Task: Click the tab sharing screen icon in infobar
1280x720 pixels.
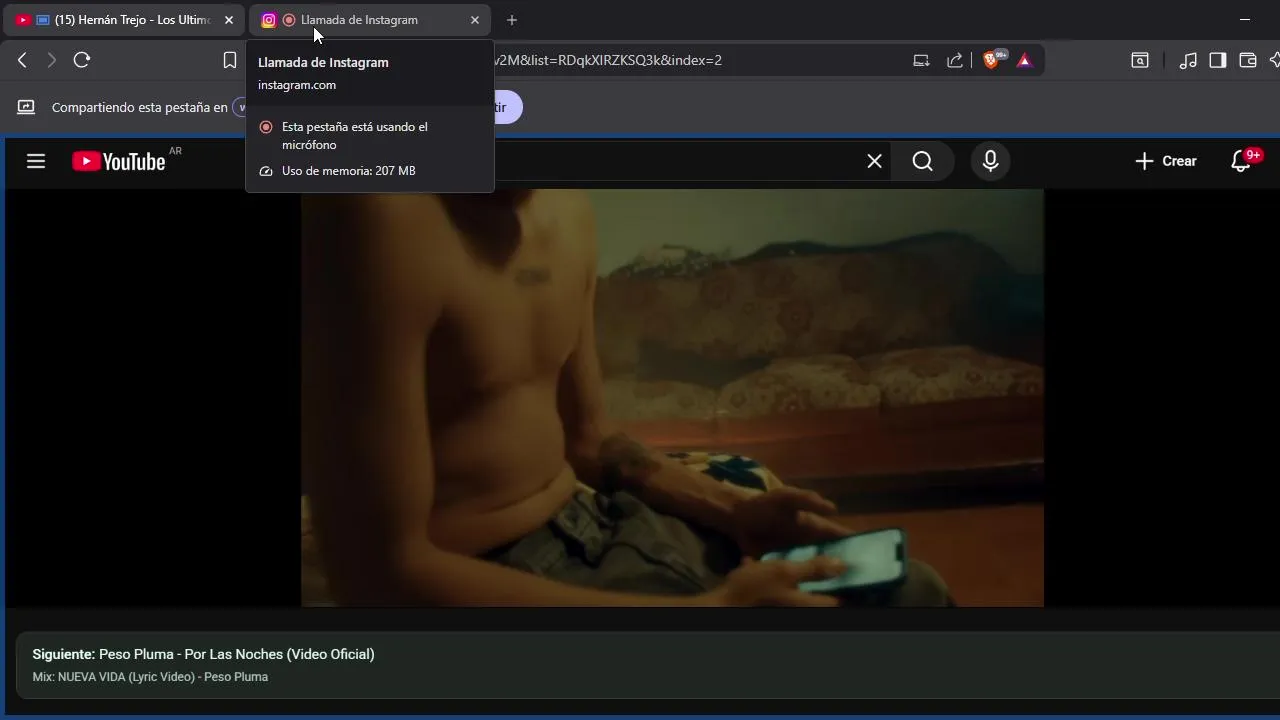Action: pyautogui.click(x=26, y=107)
